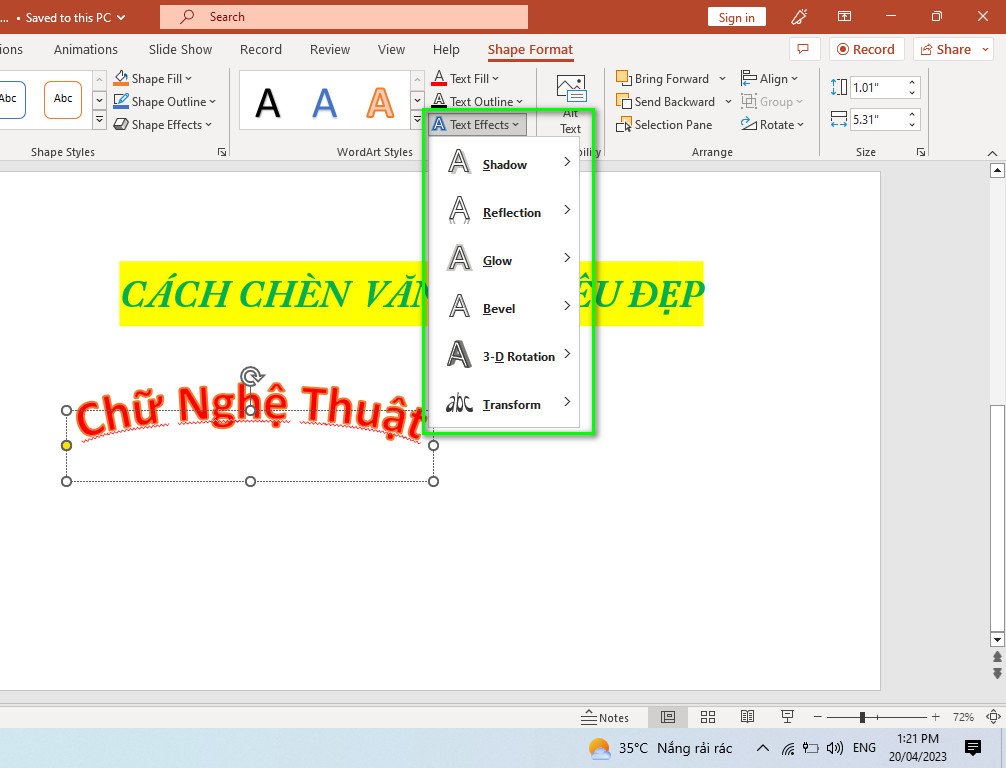Open the Reflection text effect submenu
The image size is (1006, 768).
pos(504,211)
